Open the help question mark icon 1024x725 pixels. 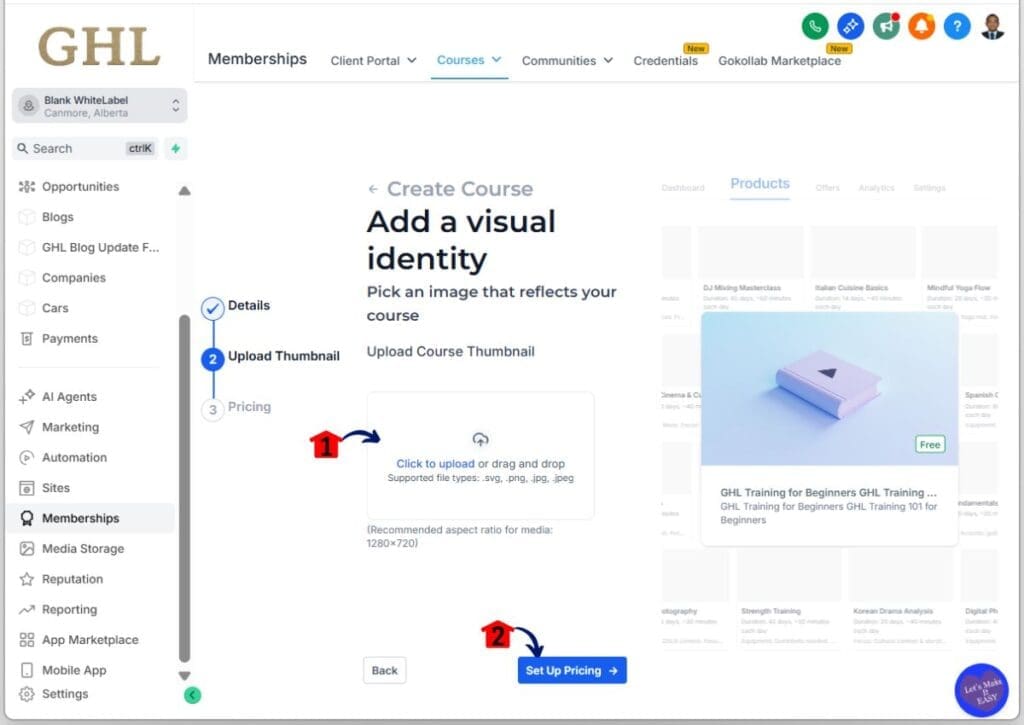point(955,26)
